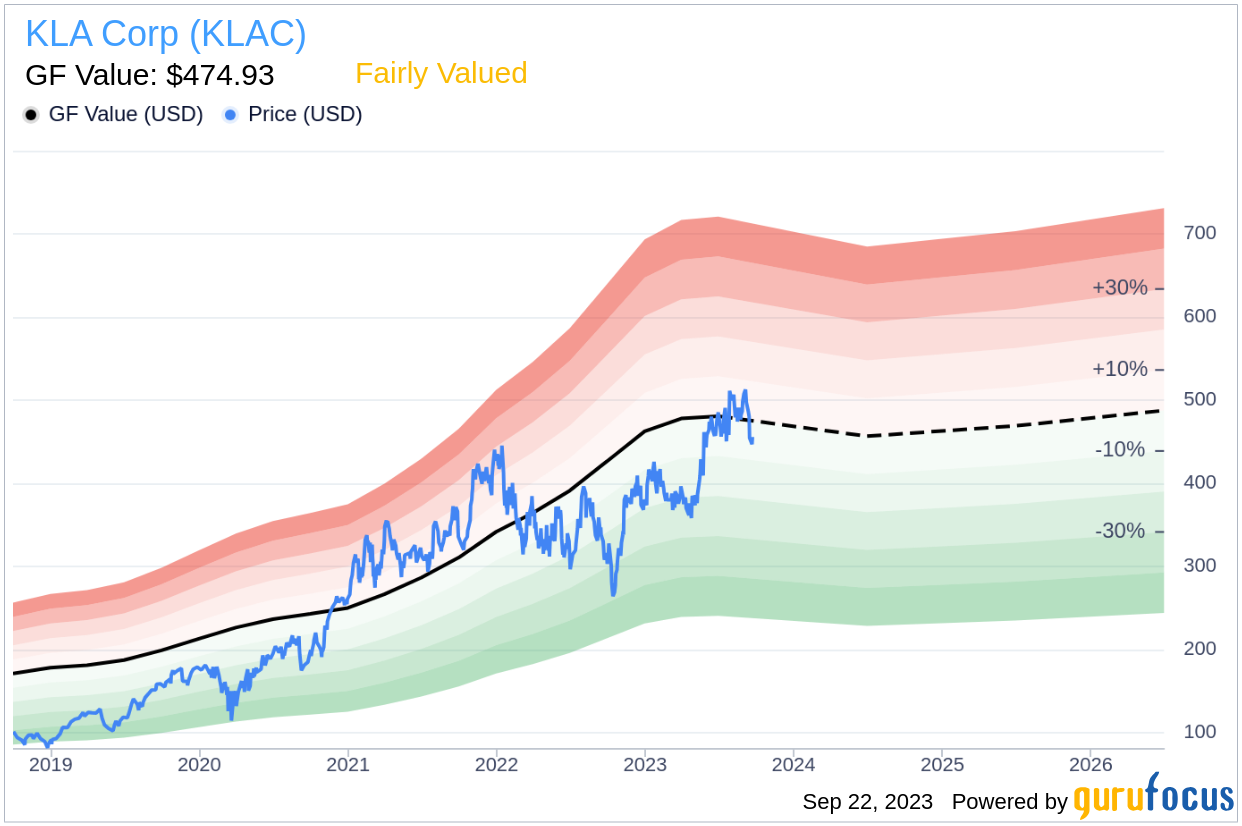Screen dimensions: 1242x826
Task: Click the 100 y-axis value label
Action: 1200,732
